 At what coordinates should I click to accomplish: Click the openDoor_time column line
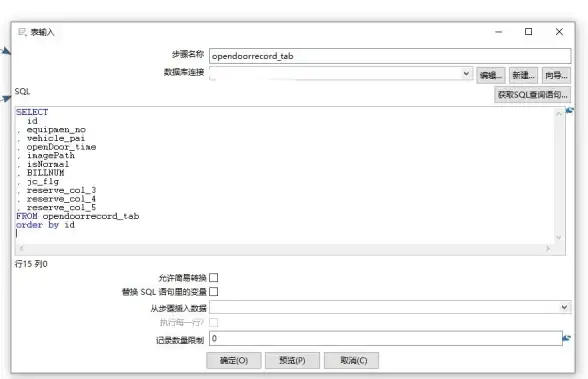(x=57, y=147)
